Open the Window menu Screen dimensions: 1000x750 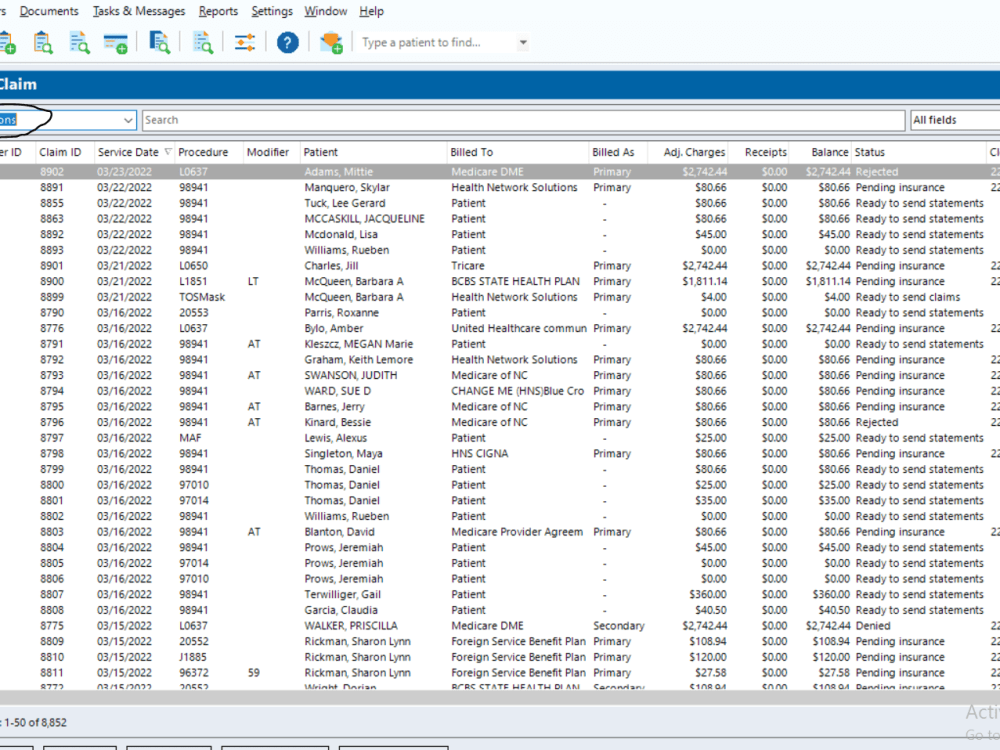[x=325, y=11]
